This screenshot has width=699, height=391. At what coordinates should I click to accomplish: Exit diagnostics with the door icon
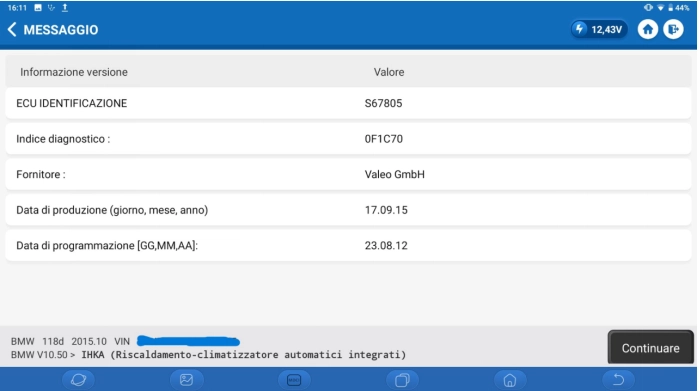(673, 29)
